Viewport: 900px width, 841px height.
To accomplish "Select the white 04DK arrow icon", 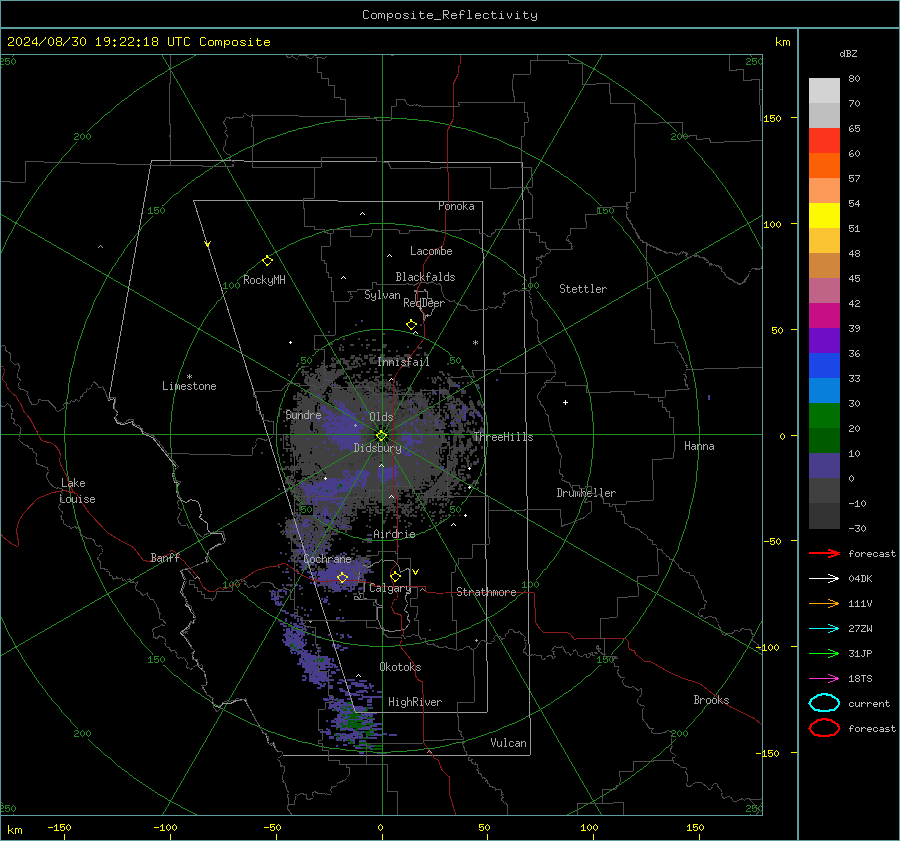I will pyautogui.click(x=824, y=578).
